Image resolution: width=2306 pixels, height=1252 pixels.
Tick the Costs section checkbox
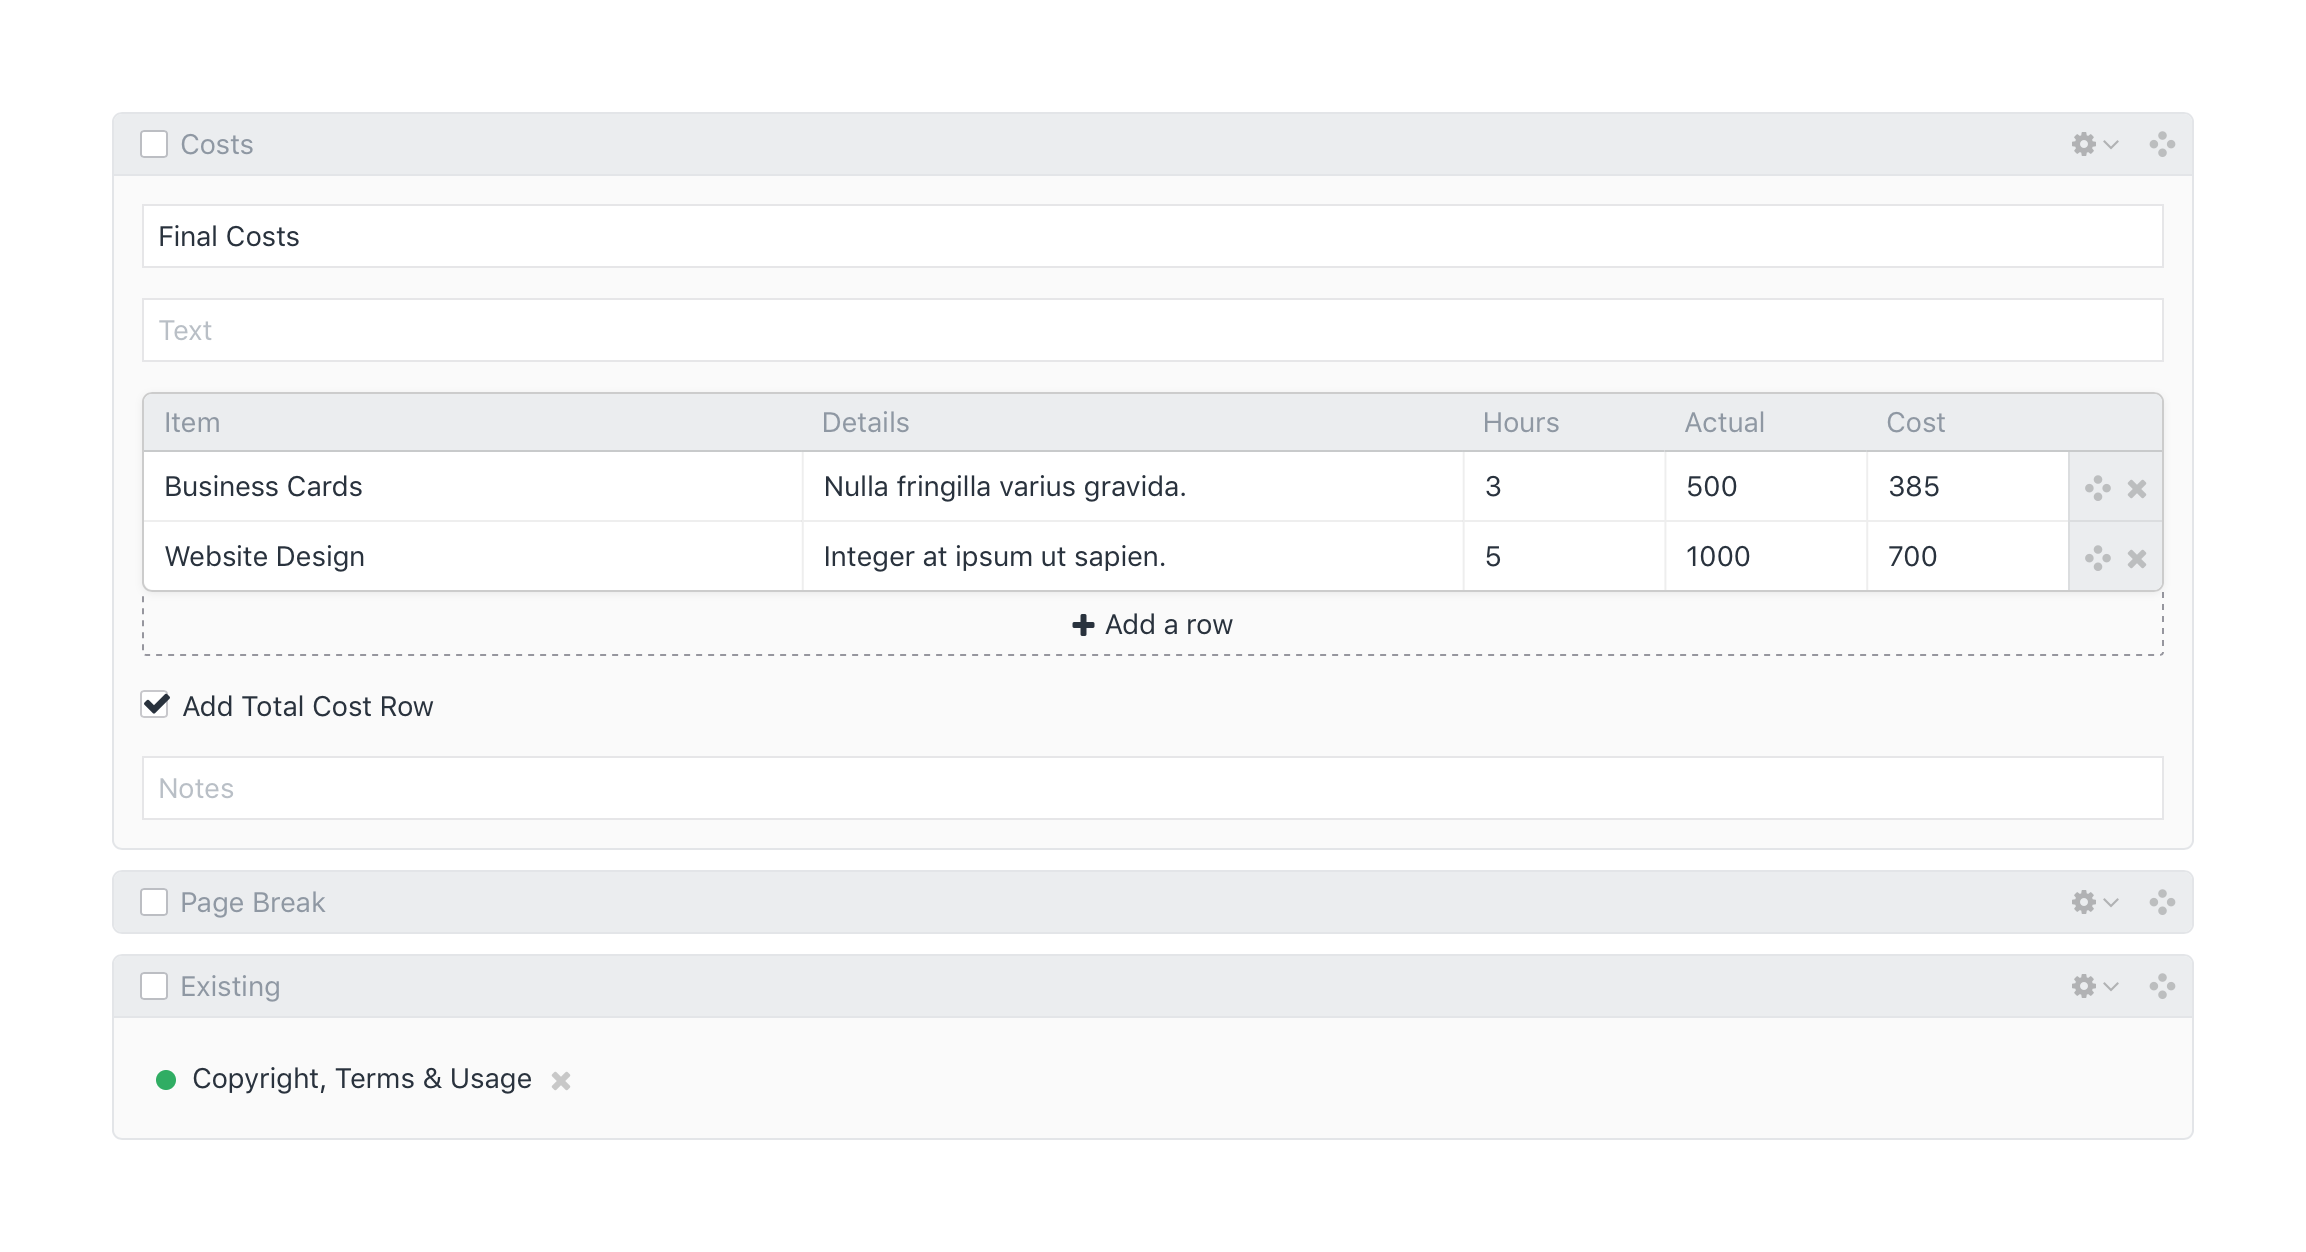[x=154, y=144]
